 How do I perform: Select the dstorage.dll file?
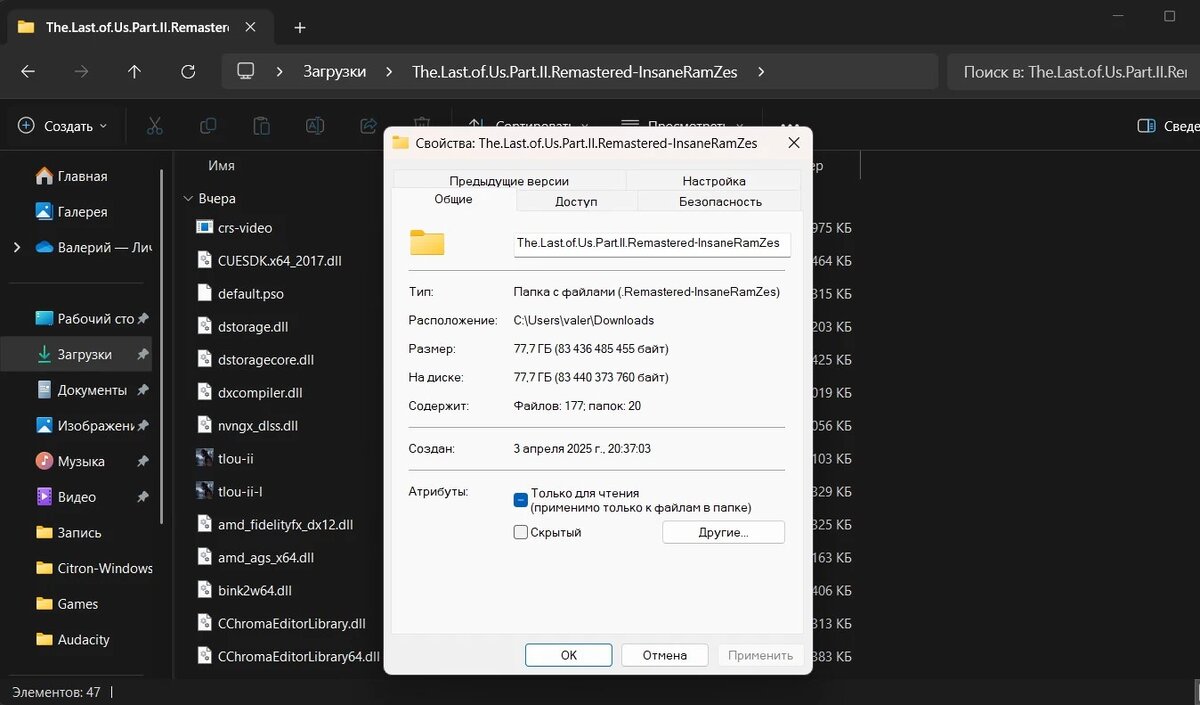[241, 327]
